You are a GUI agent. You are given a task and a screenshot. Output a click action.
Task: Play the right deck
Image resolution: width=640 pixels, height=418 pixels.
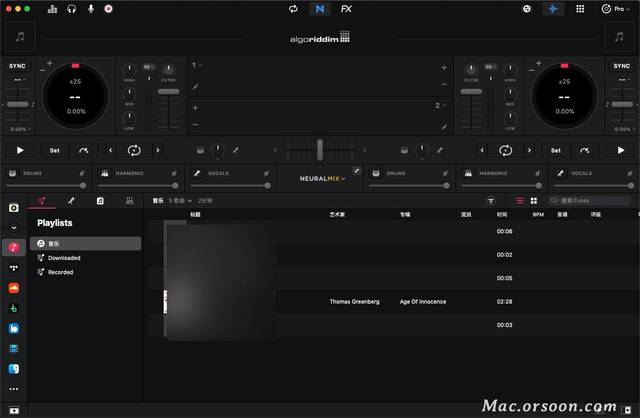click(620, 150)
